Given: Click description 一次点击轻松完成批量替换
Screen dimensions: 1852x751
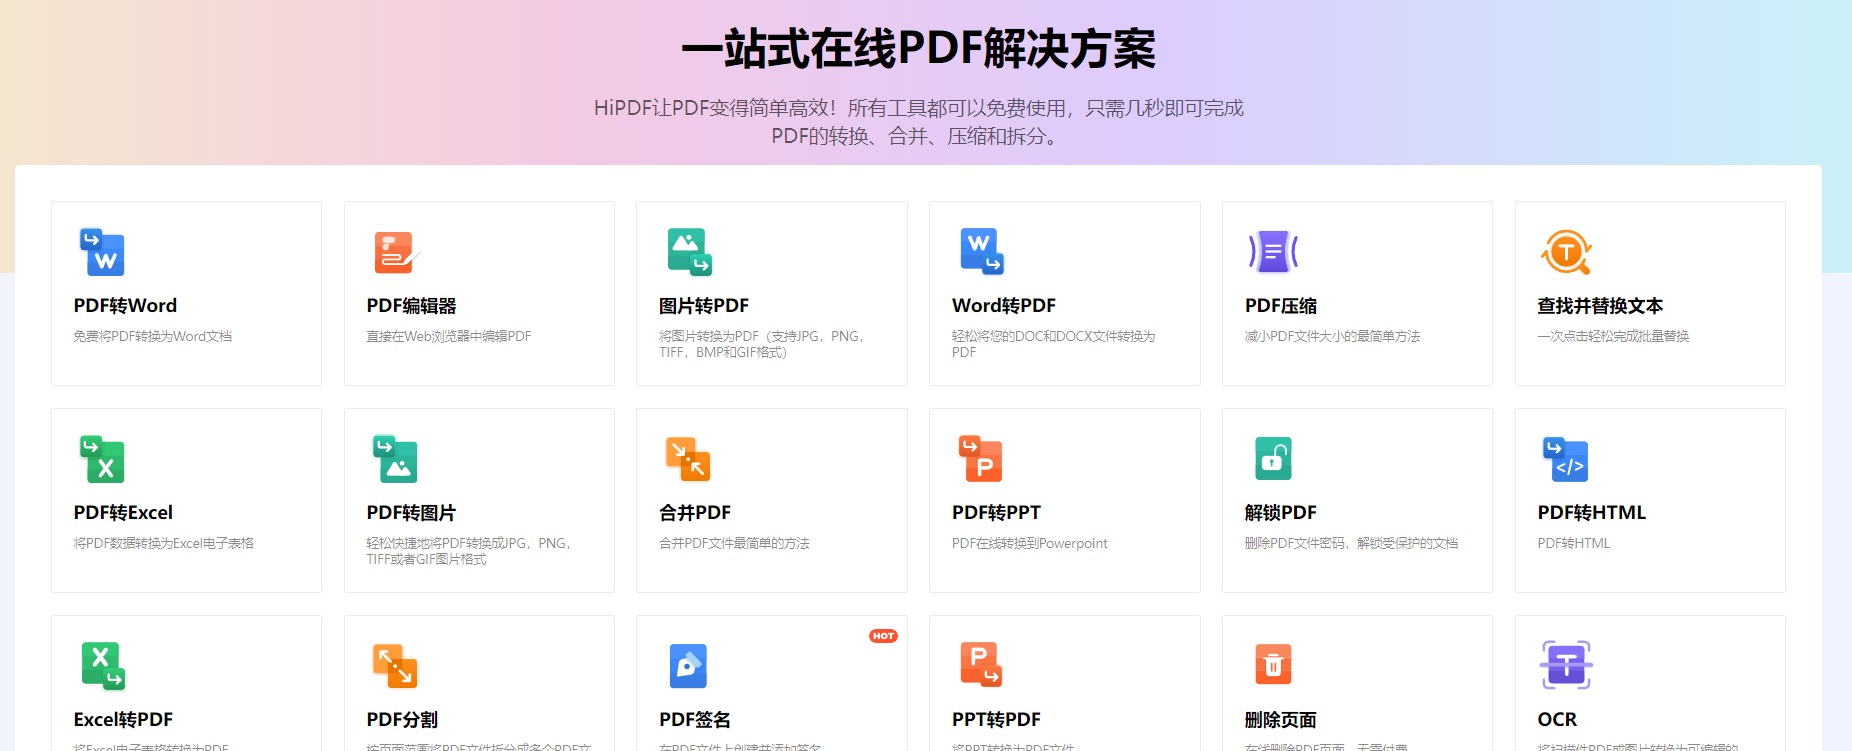Looking at the screenshot, I should tap(1613, 336).
